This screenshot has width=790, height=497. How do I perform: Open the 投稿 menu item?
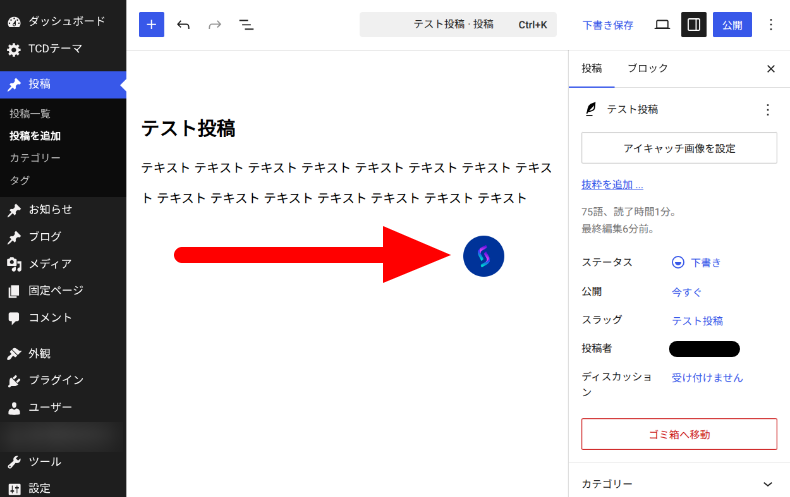(x=63, y=84)
